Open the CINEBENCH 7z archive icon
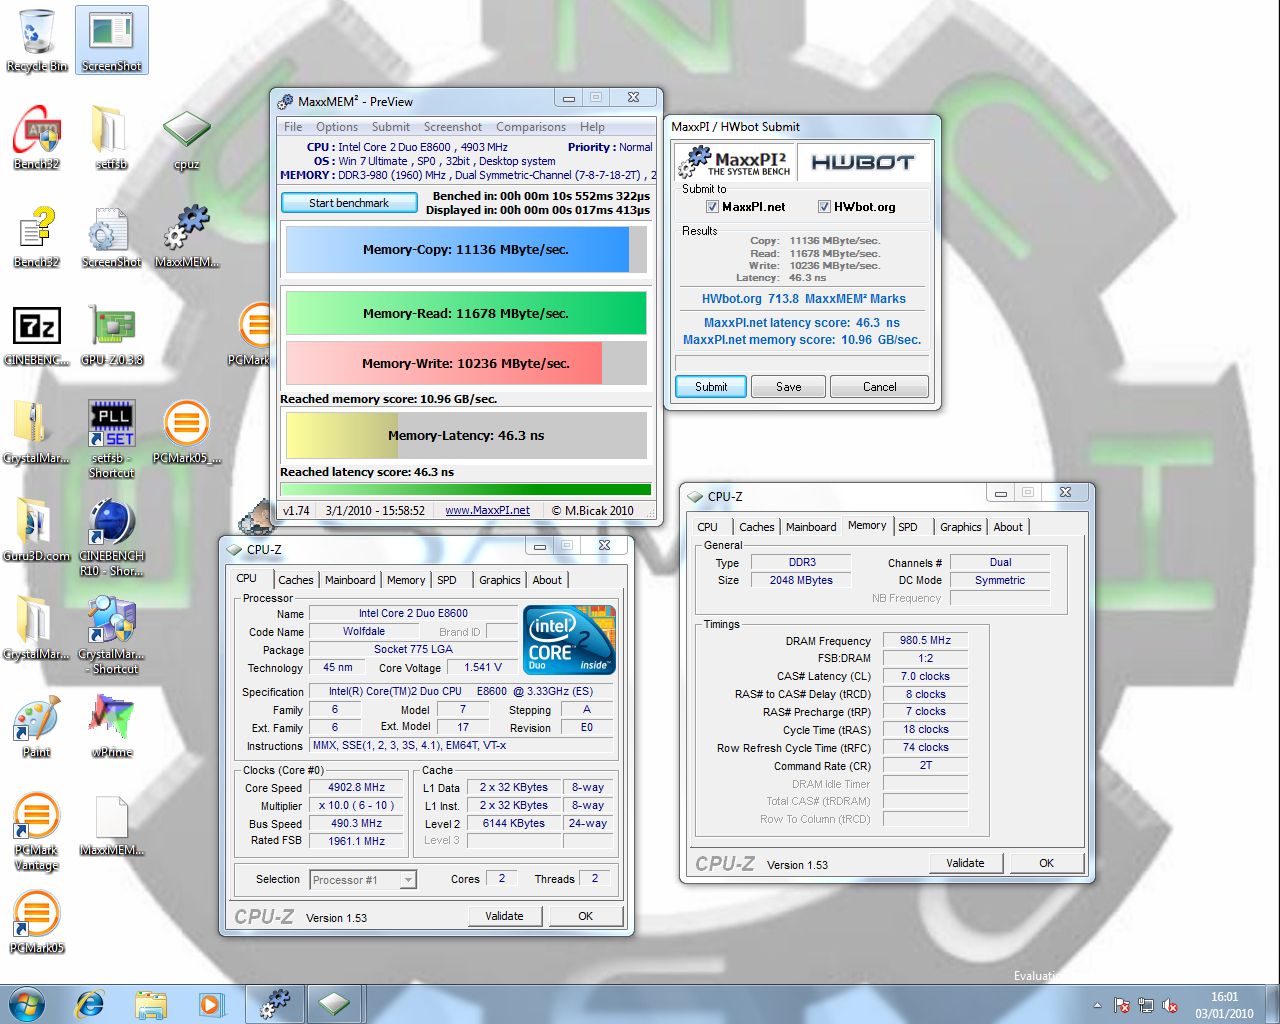Image resolution: width=1280 pixels, height=1024 pixels. point(36,334)
